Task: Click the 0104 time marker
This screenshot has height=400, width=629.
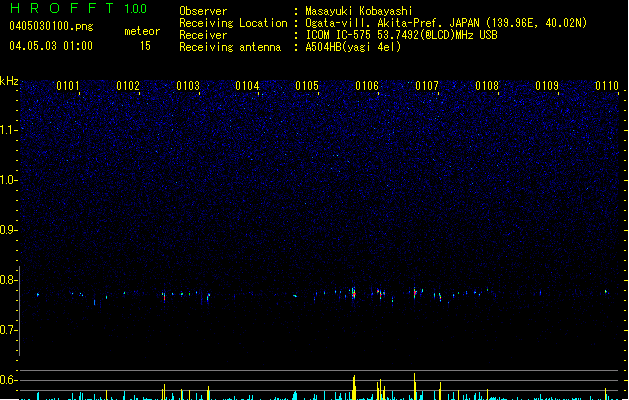Action: [x=247, y=86]
